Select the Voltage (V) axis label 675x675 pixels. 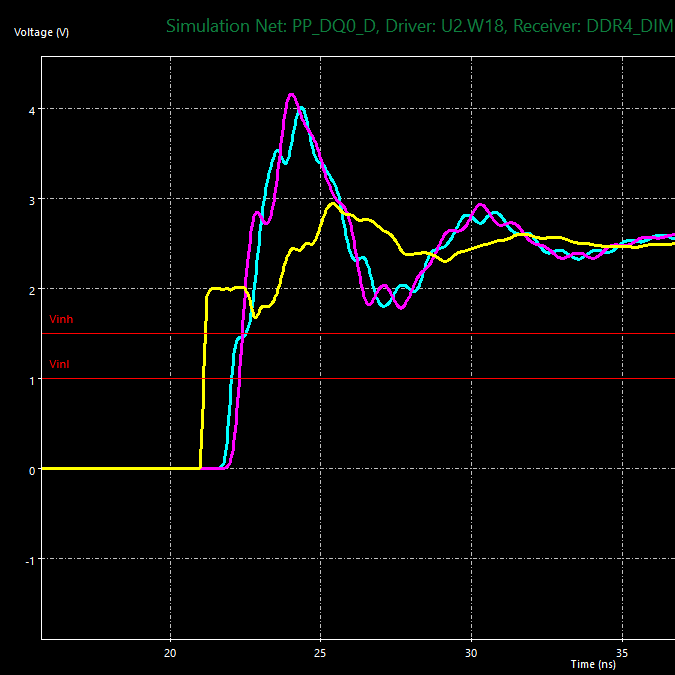pyautogui.click(x=41, y=32)
